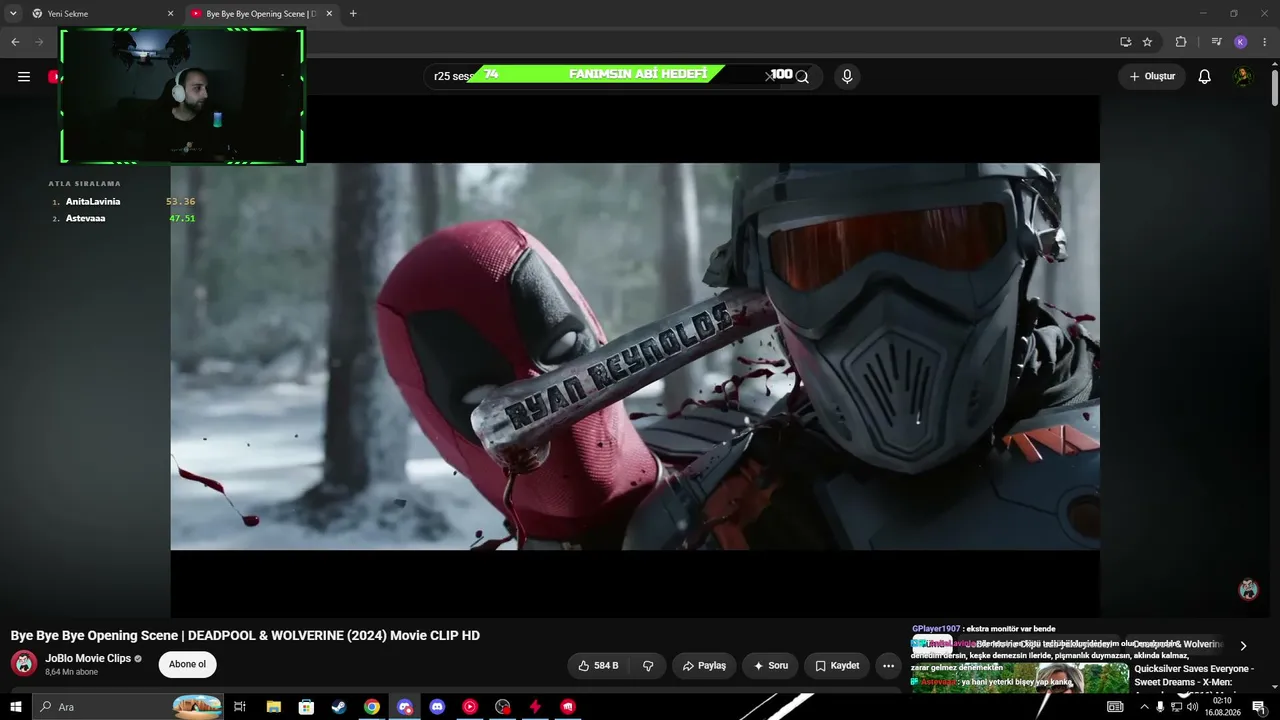Image resolution: width=1280 pixels, height=720 pixels.
Task: Search with the microphone voice button
Action: tap(847, 77)
